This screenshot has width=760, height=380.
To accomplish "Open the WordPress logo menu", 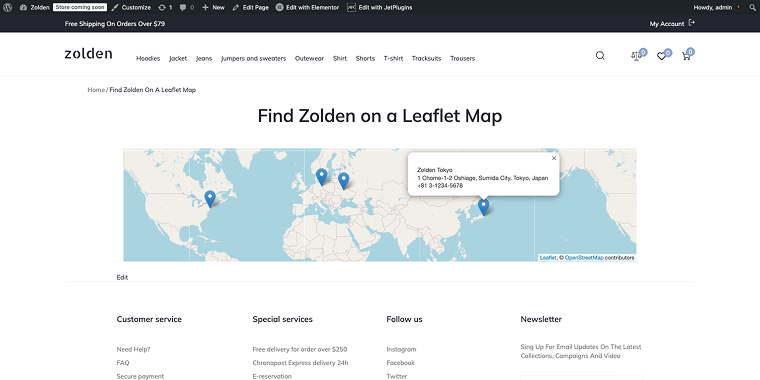I will tap(8, 7).
